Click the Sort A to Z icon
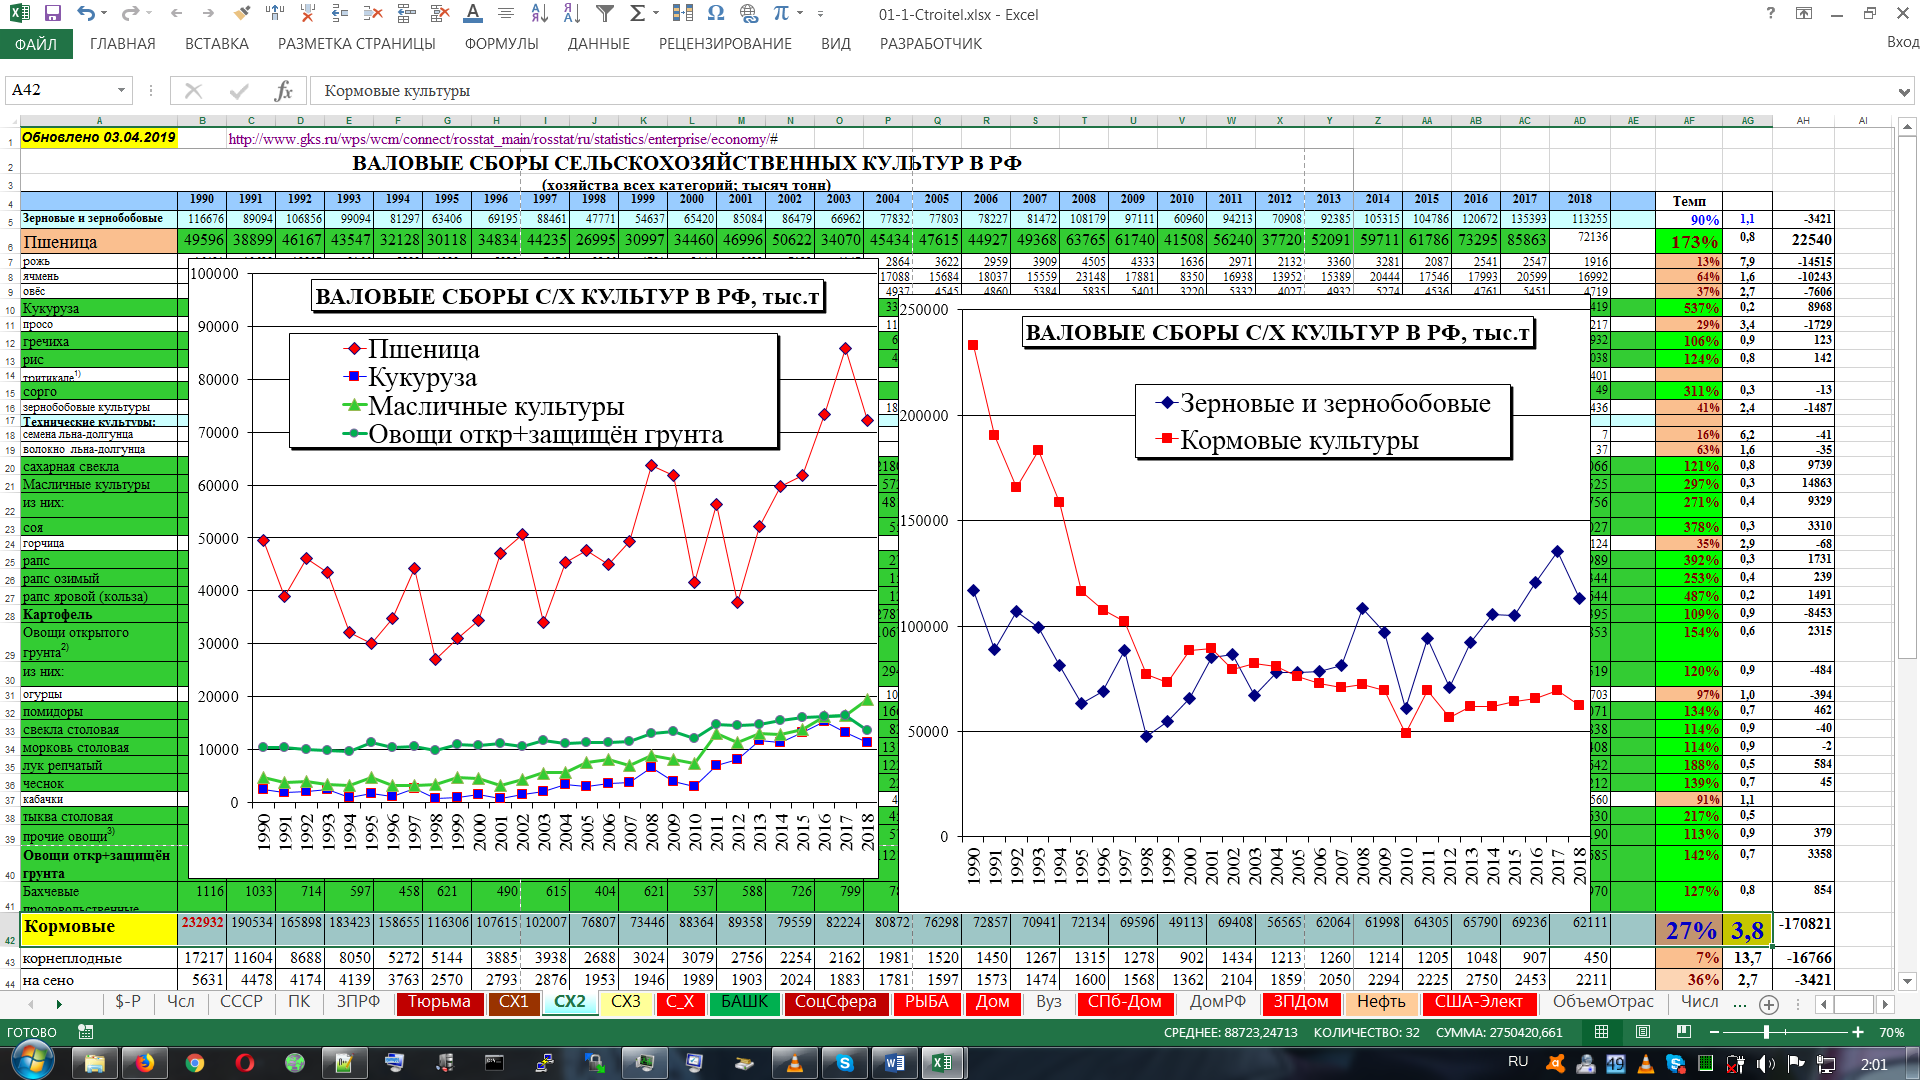Viewport: 1920px width, 1080px height. point(539,14)
